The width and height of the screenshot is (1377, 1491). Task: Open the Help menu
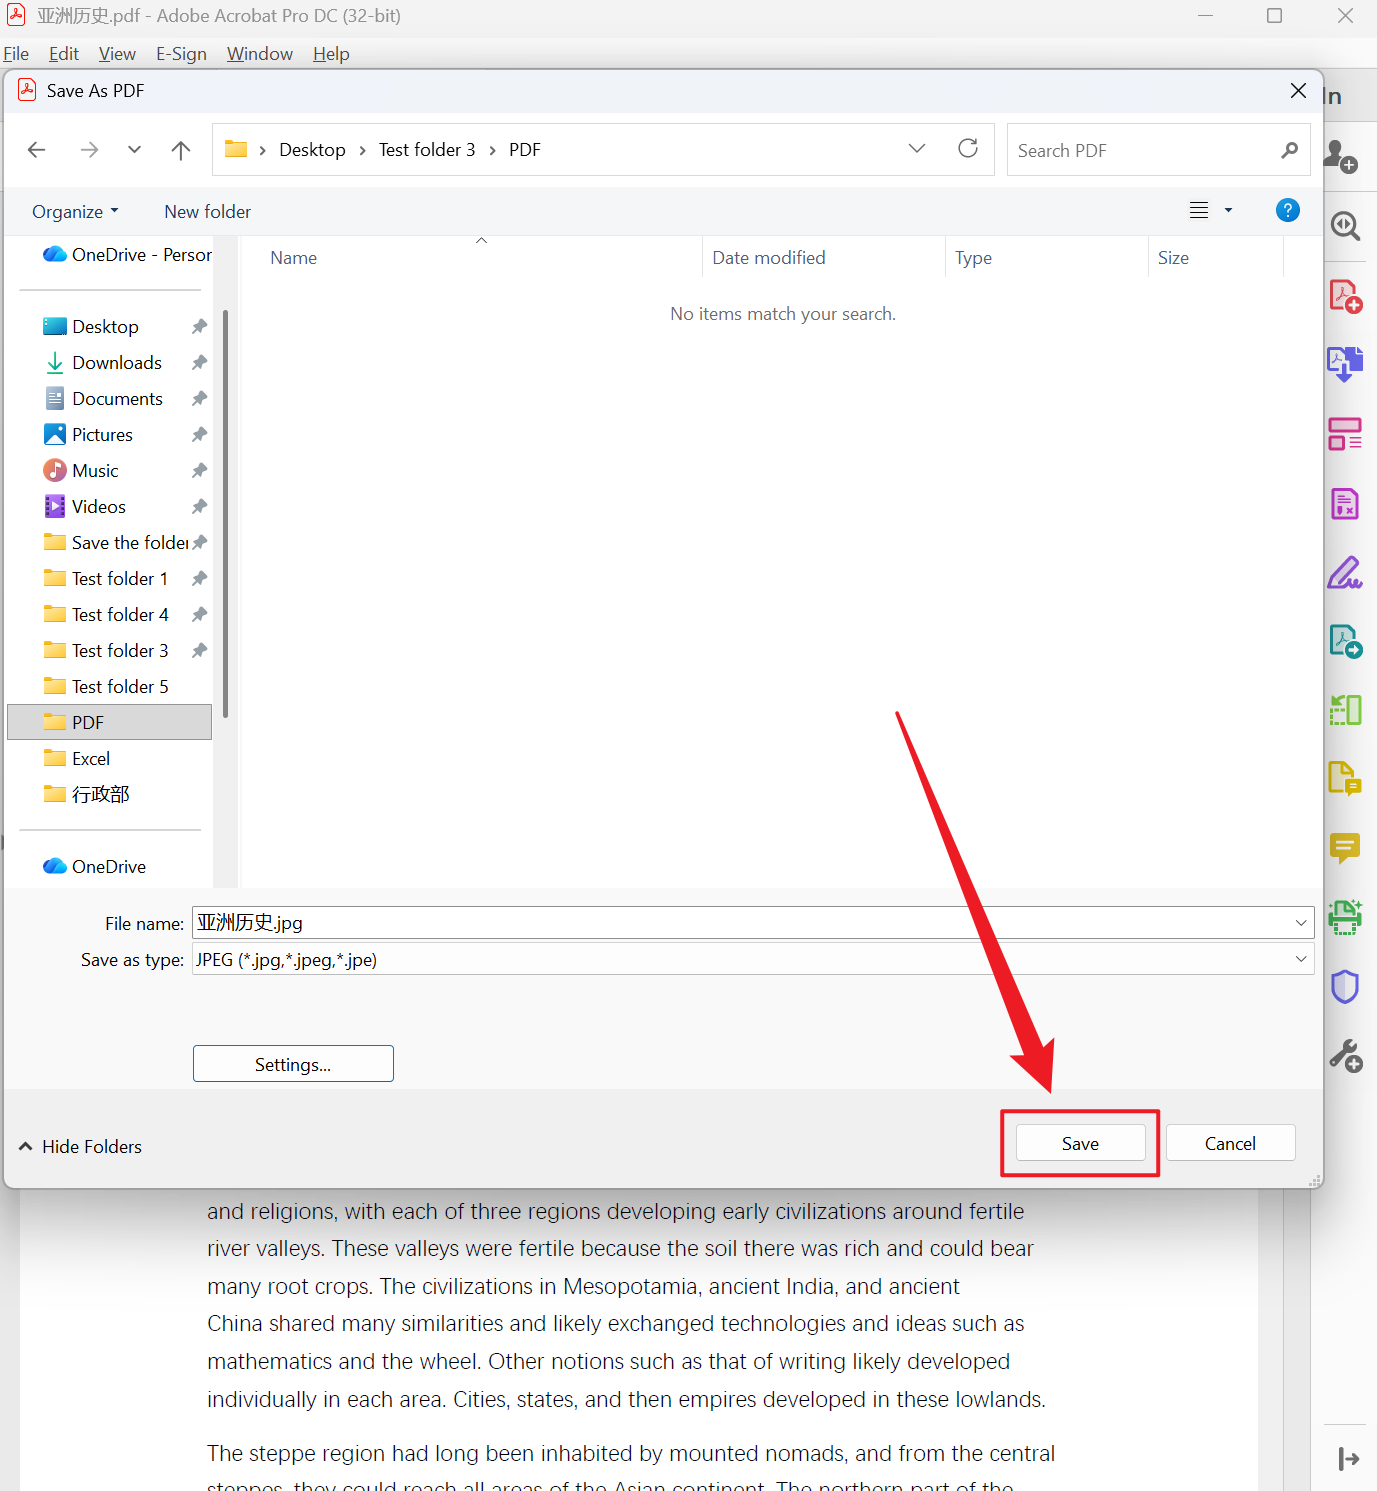(x=331, y=54)
